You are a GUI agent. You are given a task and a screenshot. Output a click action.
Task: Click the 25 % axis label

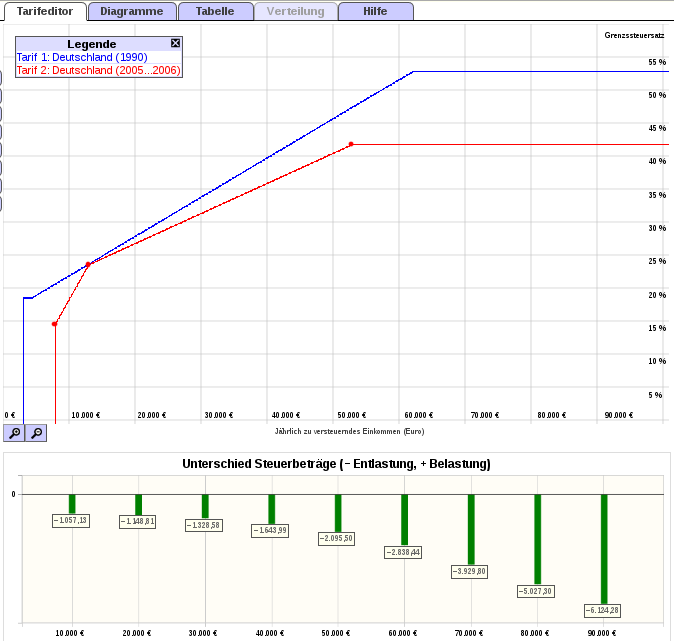point(657,261)
